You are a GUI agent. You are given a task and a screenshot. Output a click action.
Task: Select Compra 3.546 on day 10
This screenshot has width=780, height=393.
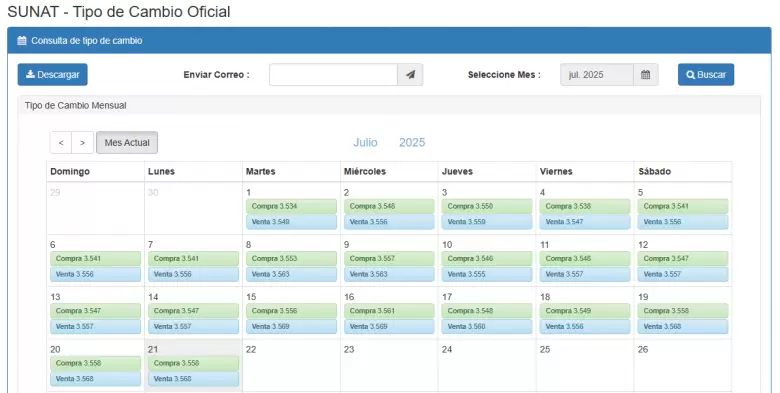coord(487,259)
